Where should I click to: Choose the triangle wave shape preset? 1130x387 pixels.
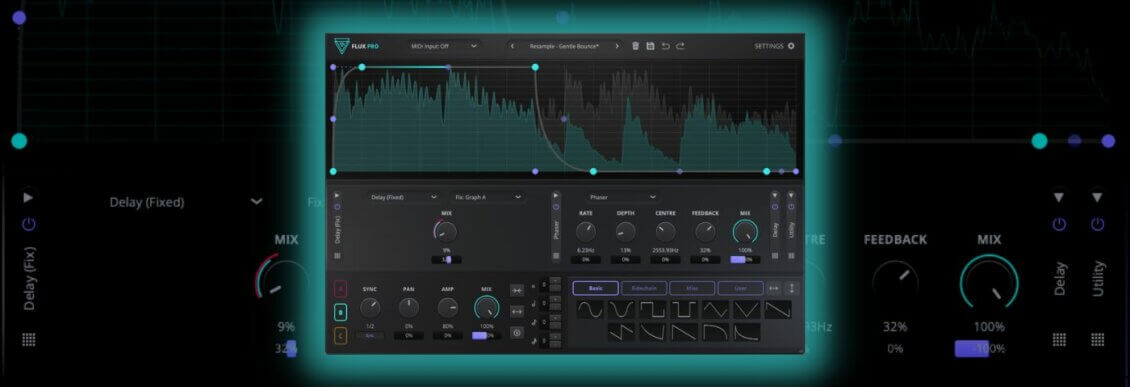[x=716, y=310]
